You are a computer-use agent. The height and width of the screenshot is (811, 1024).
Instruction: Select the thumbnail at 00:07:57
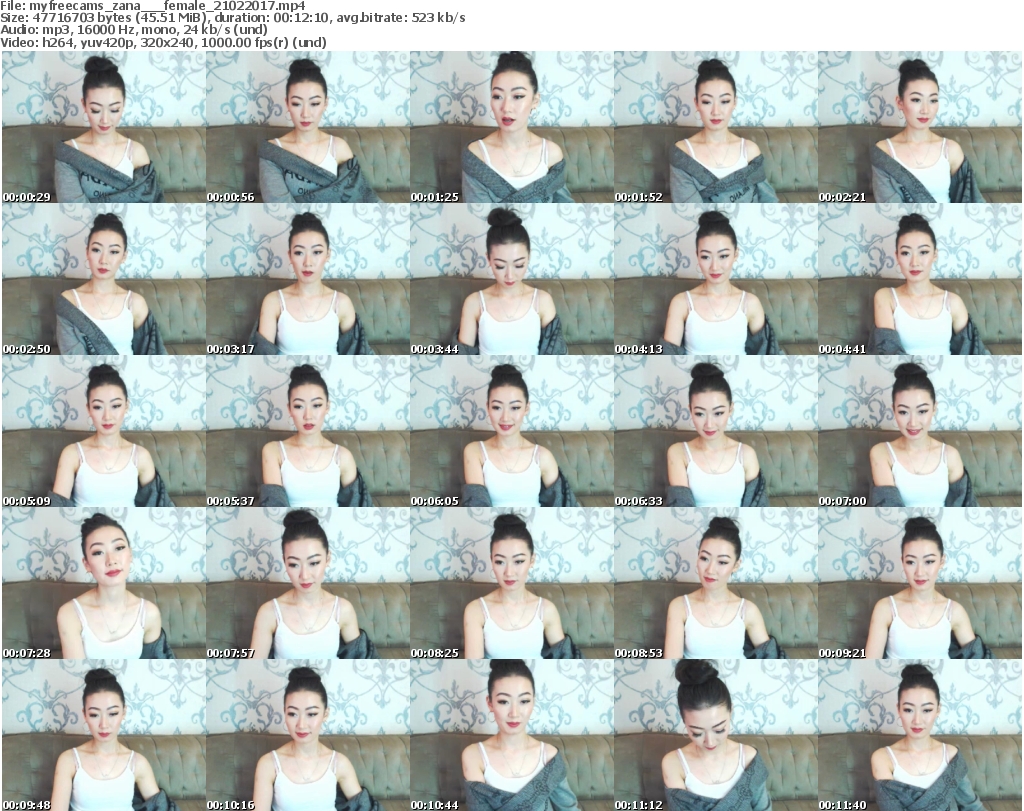308,583
